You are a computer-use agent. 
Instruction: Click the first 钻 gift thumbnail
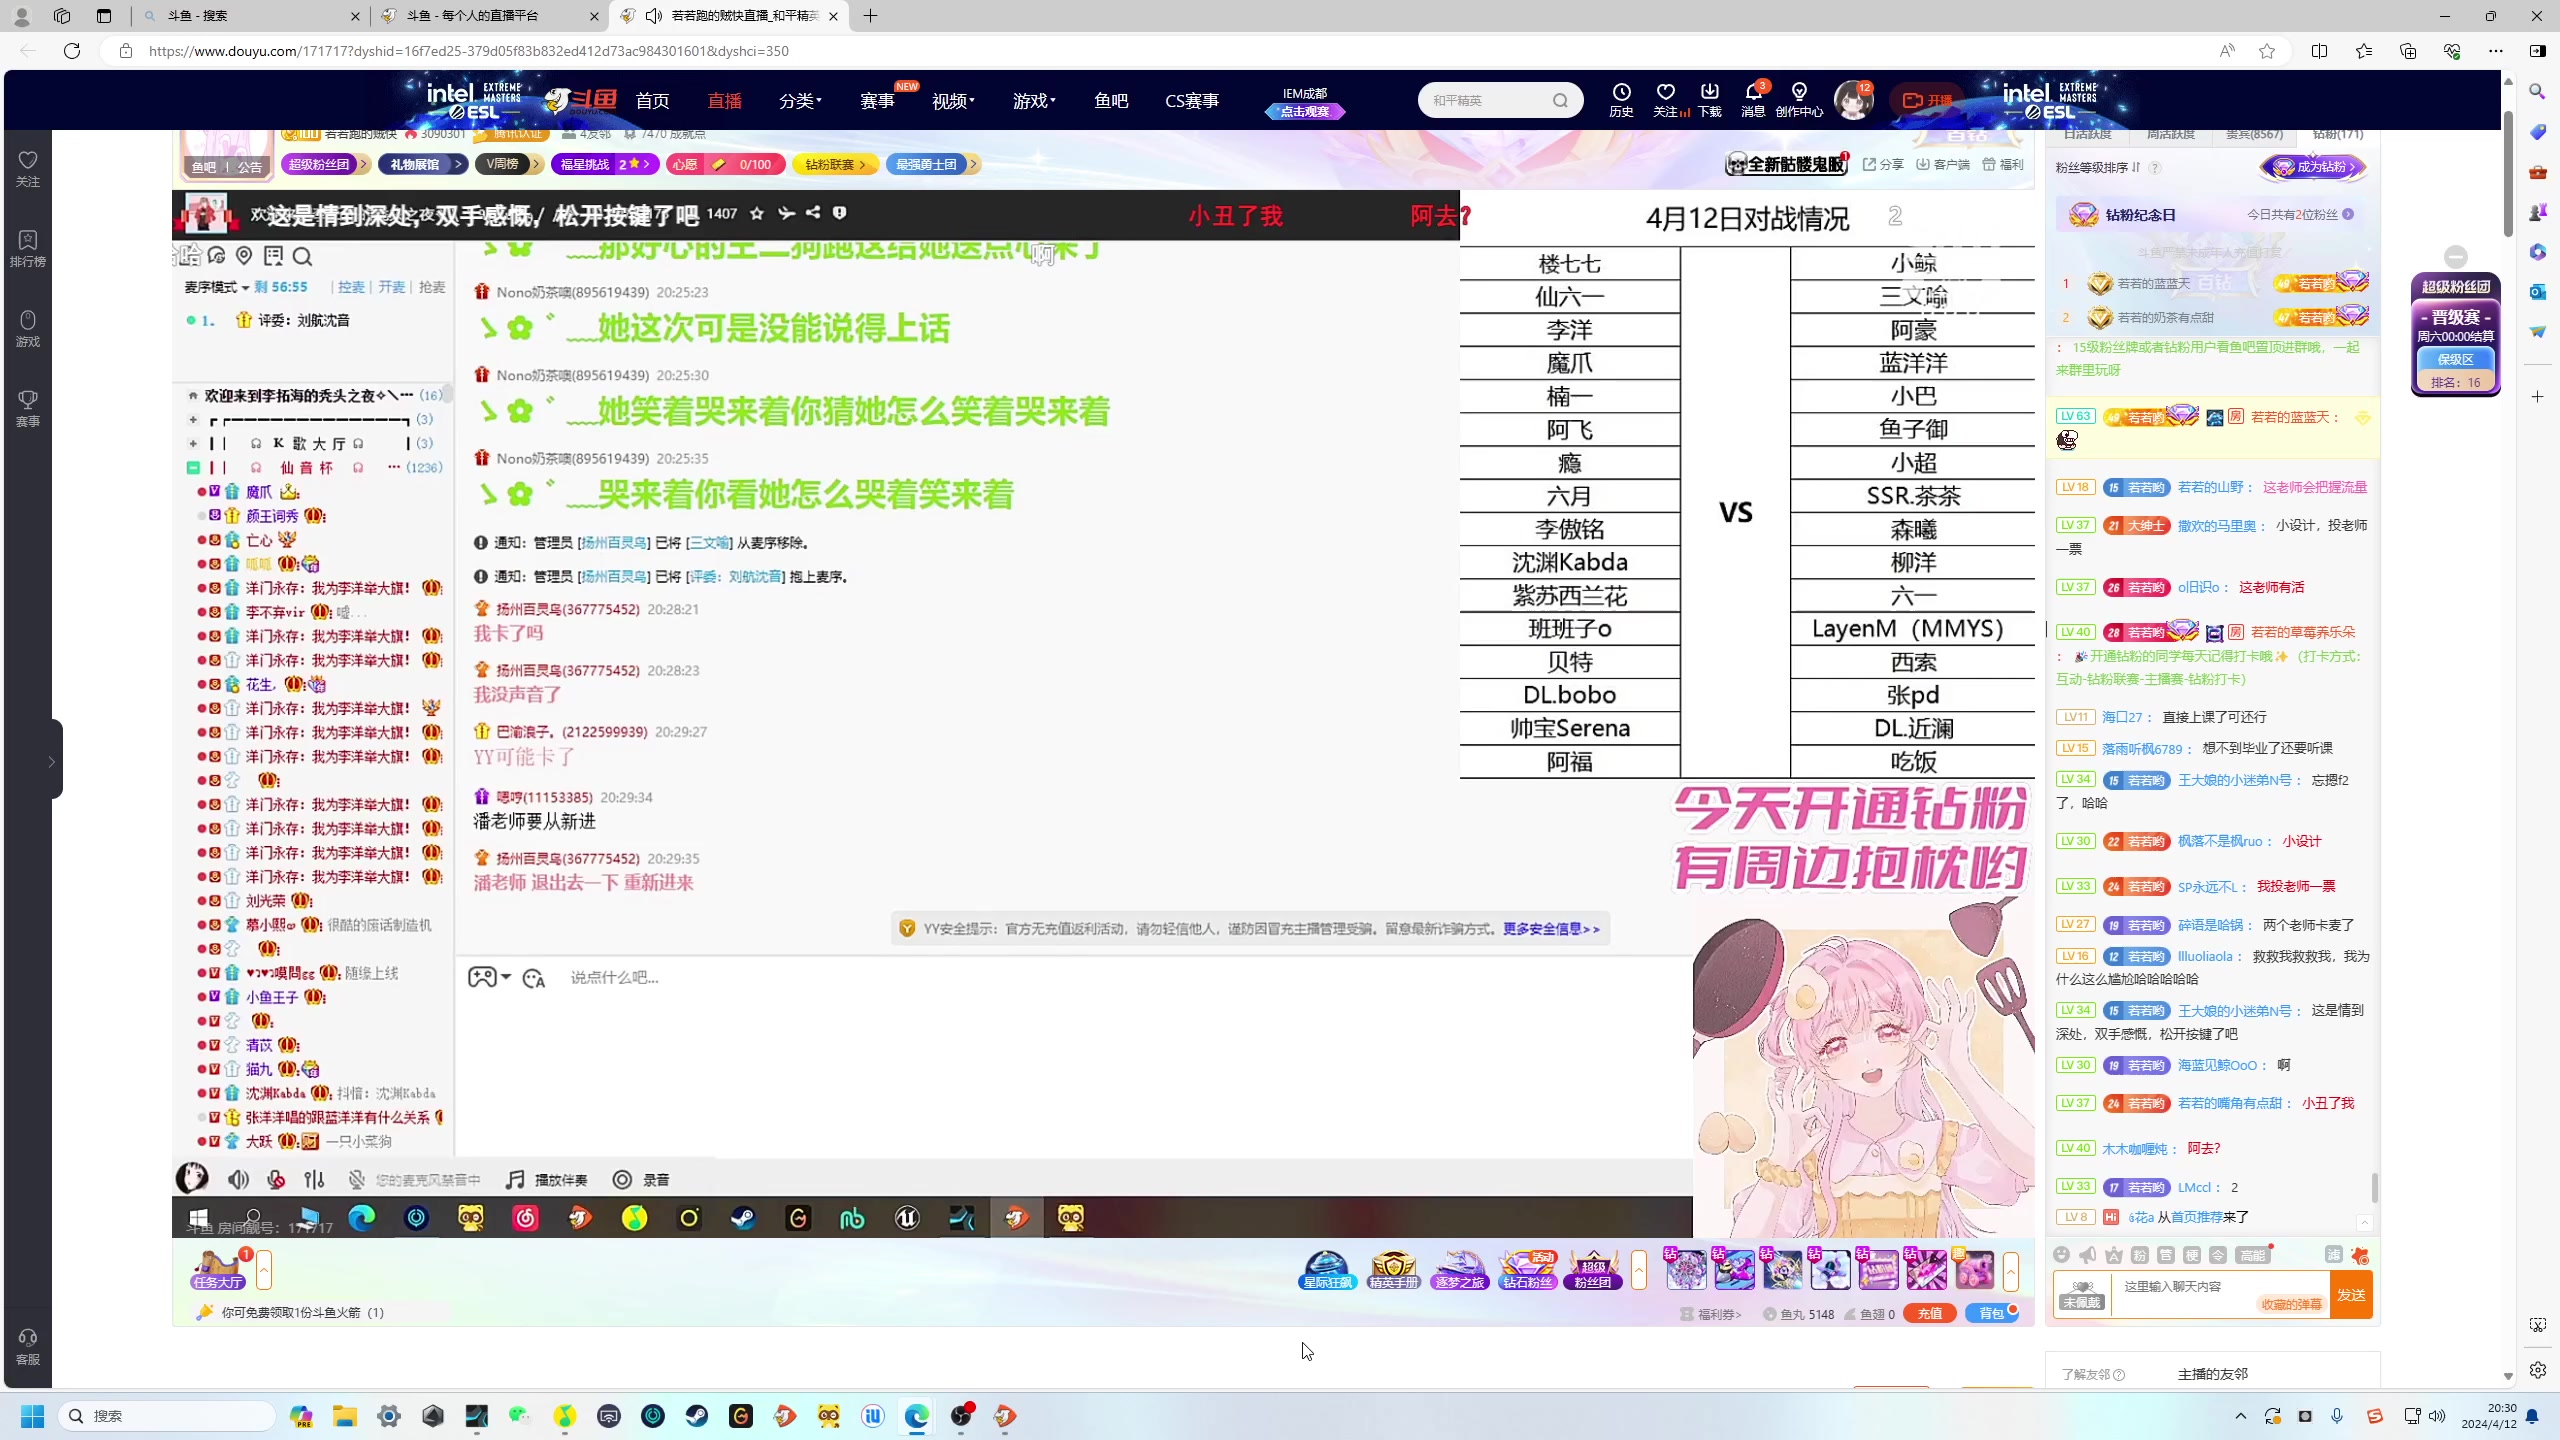[1685, 1270]
